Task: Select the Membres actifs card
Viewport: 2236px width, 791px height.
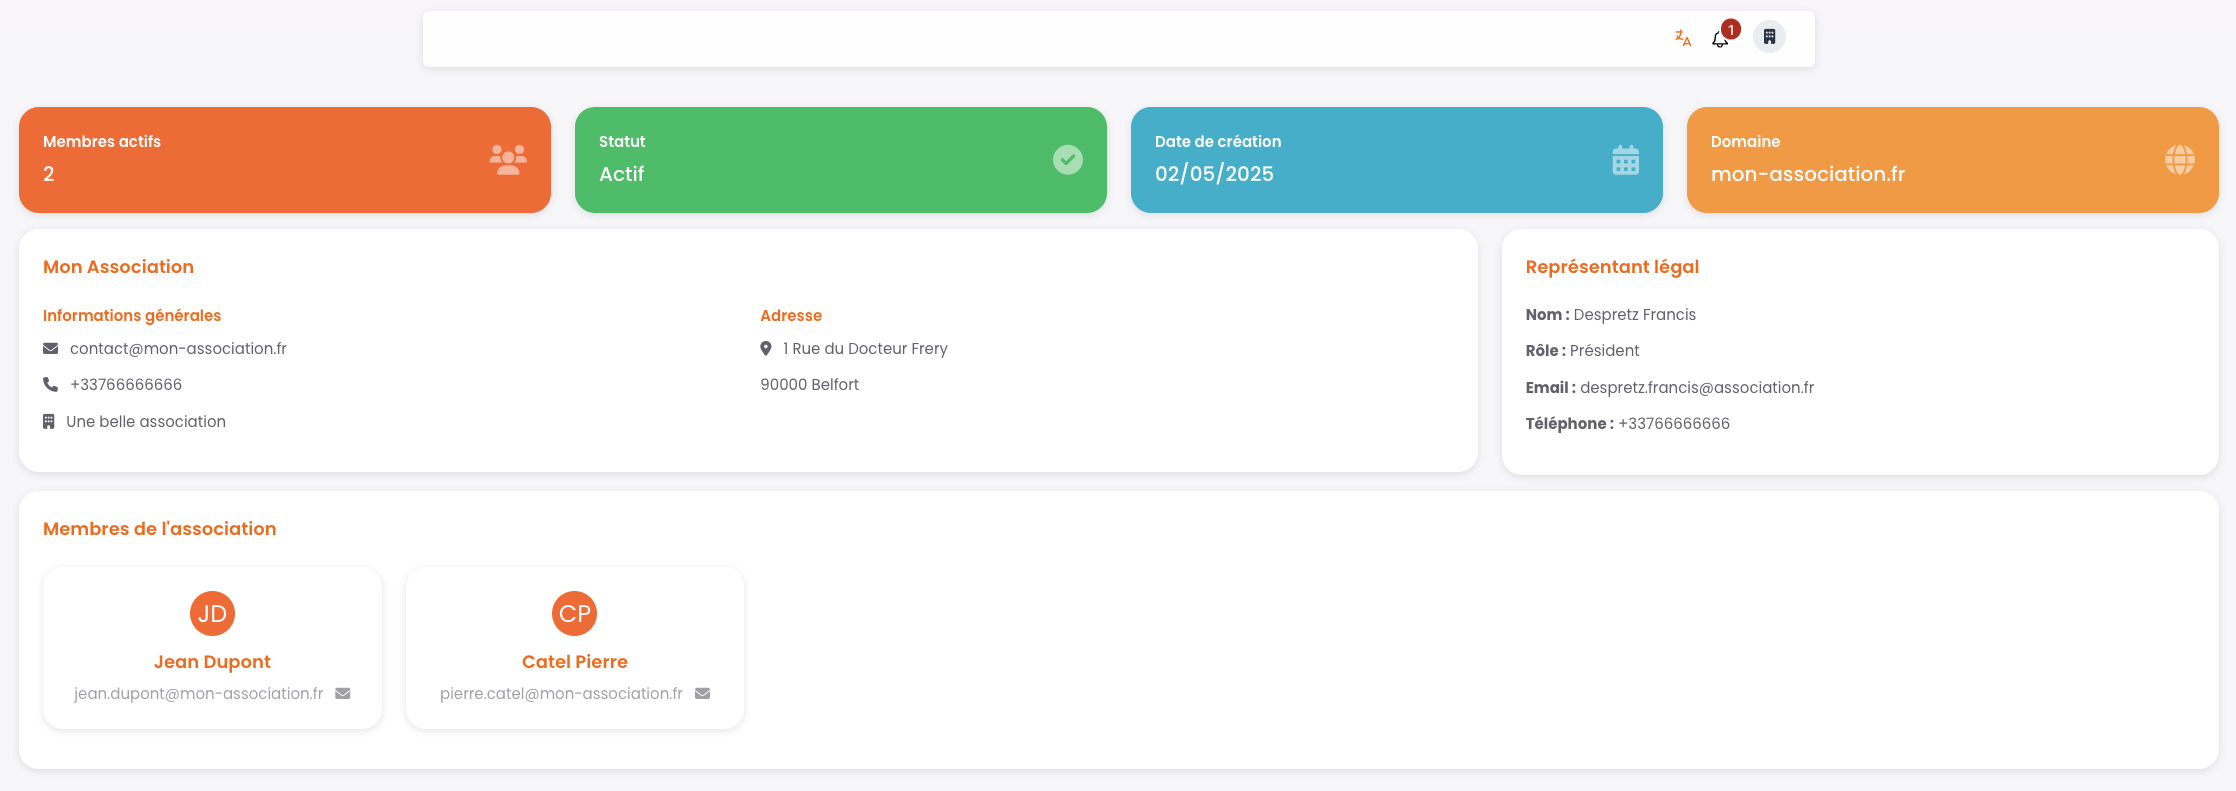Action: click(284, 160)
